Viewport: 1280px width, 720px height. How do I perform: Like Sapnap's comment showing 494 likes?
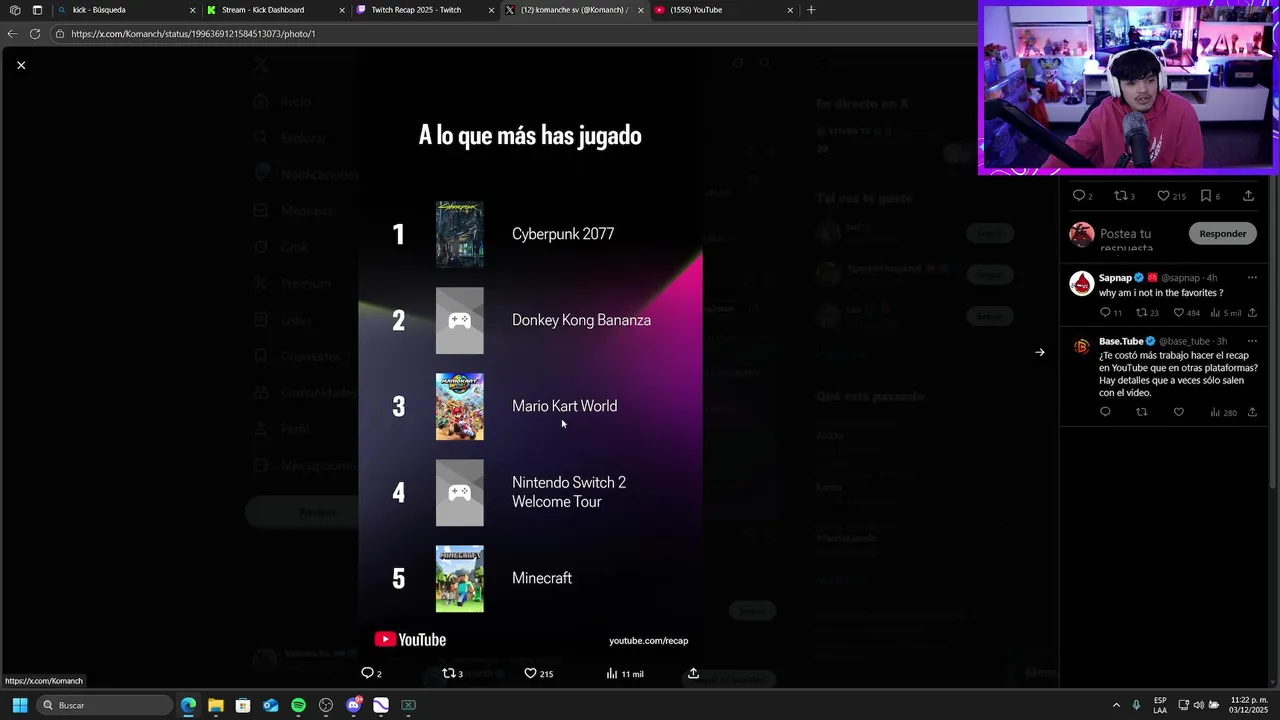(x=1179, y=312)
